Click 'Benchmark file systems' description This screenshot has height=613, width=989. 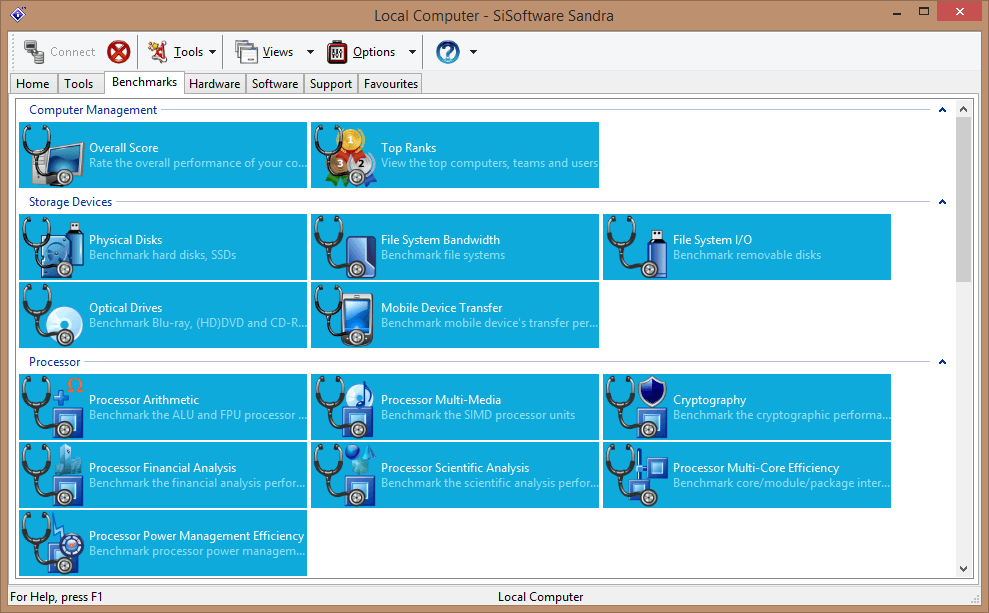click(x=443, y=255)
